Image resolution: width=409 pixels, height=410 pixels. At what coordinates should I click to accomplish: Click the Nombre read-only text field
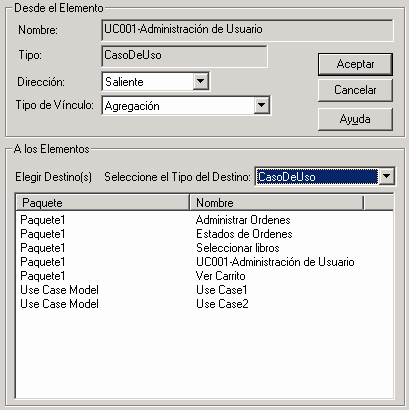[247, 30]
